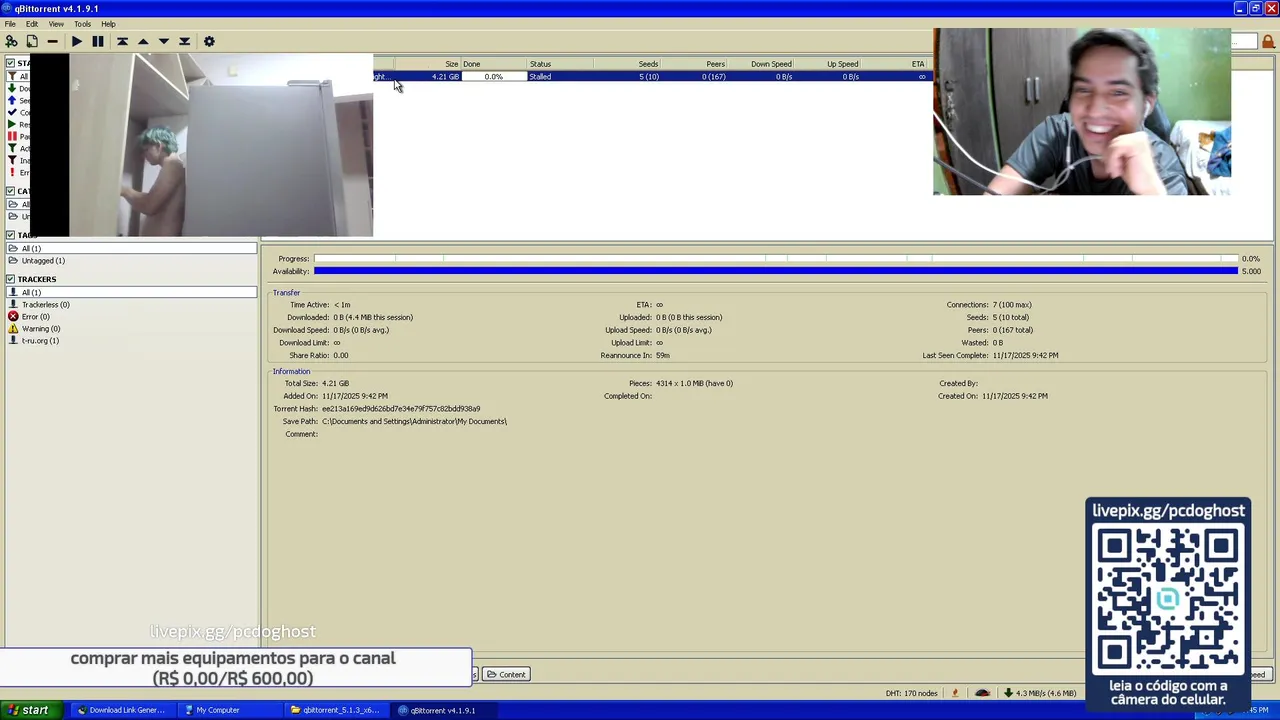This screenshot has width=1280, height=720.
Task: Move torrent down in queue
Action: (164, 41)
